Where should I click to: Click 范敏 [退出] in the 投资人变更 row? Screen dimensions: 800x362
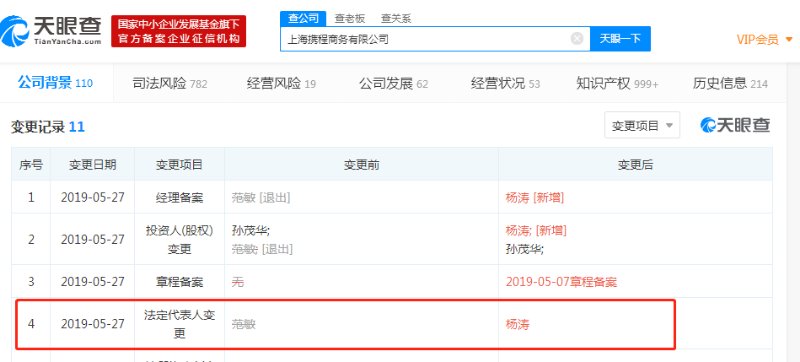click(x=262, y=249)
